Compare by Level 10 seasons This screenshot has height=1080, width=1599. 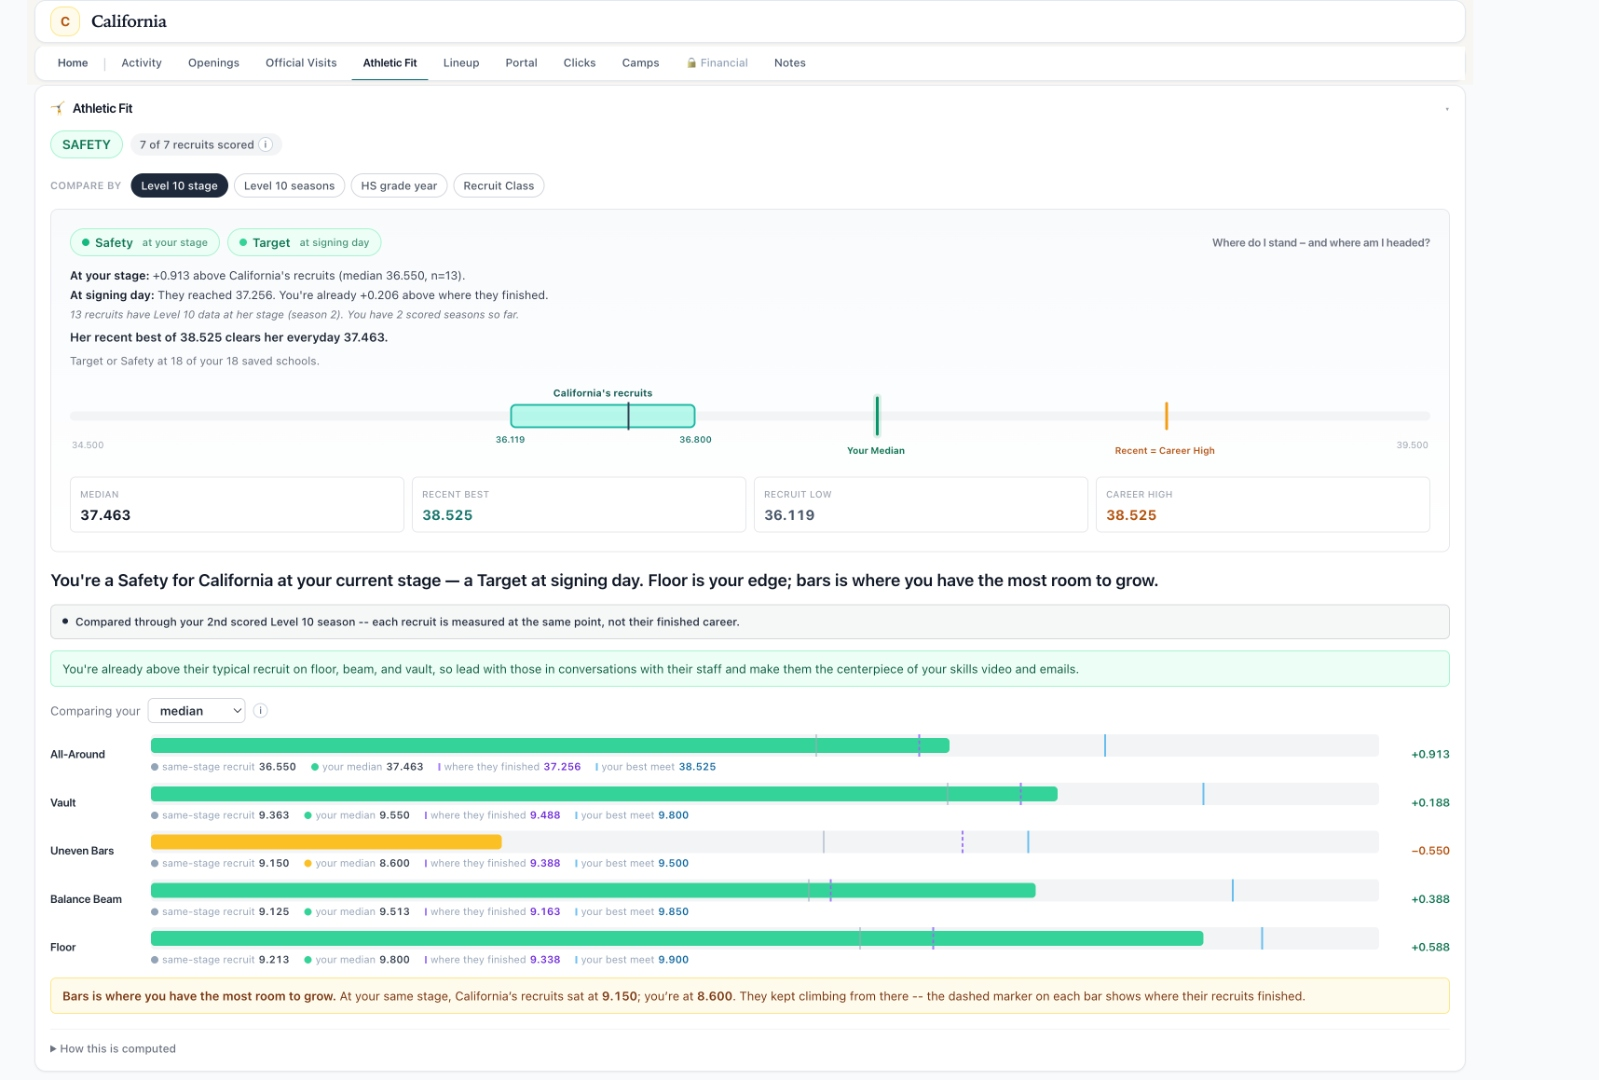coord(289,186)
